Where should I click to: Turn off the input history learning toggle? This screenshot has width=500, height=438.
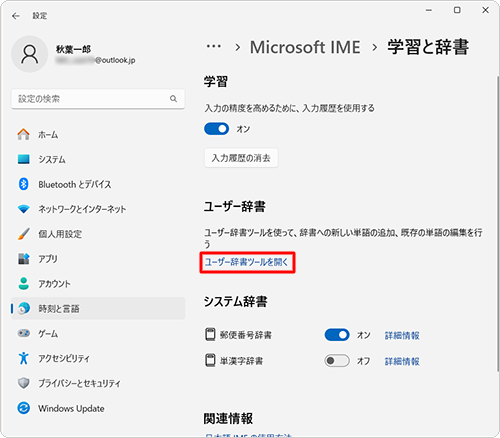pos(217,129)
